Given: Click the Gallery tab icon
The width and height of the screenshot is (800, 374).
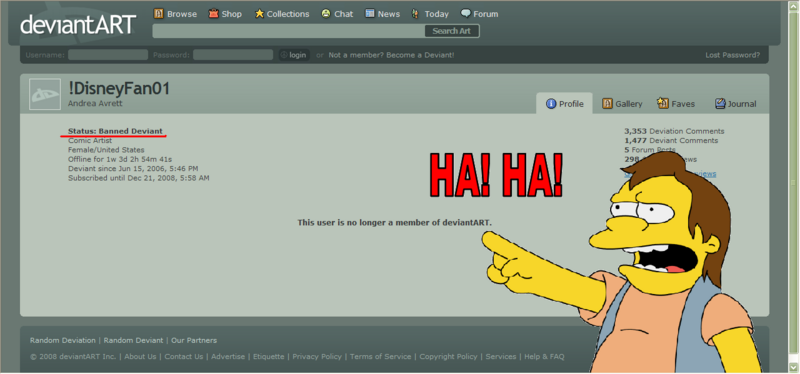Looking at the screenshot, I should [607, 104].
